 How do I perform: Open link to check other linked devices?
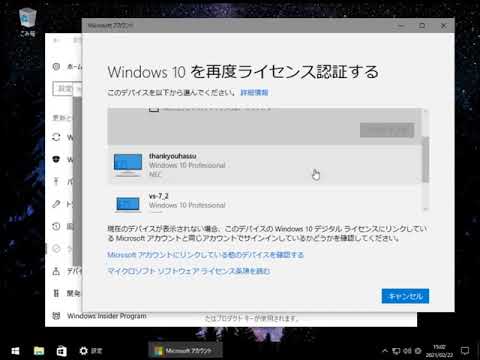tap(205, 255)
